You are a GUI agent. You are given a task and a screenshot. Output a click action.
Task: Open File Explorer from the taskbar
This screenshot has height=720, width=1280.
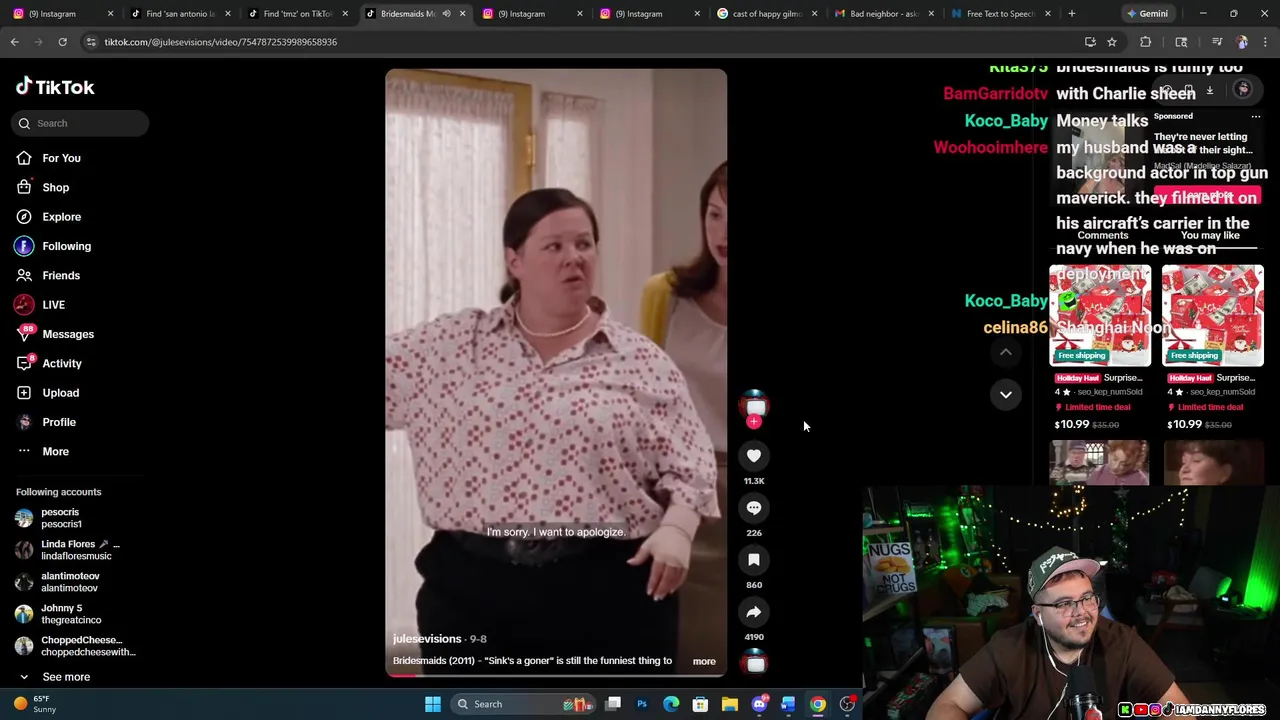(x=730, y=704)
